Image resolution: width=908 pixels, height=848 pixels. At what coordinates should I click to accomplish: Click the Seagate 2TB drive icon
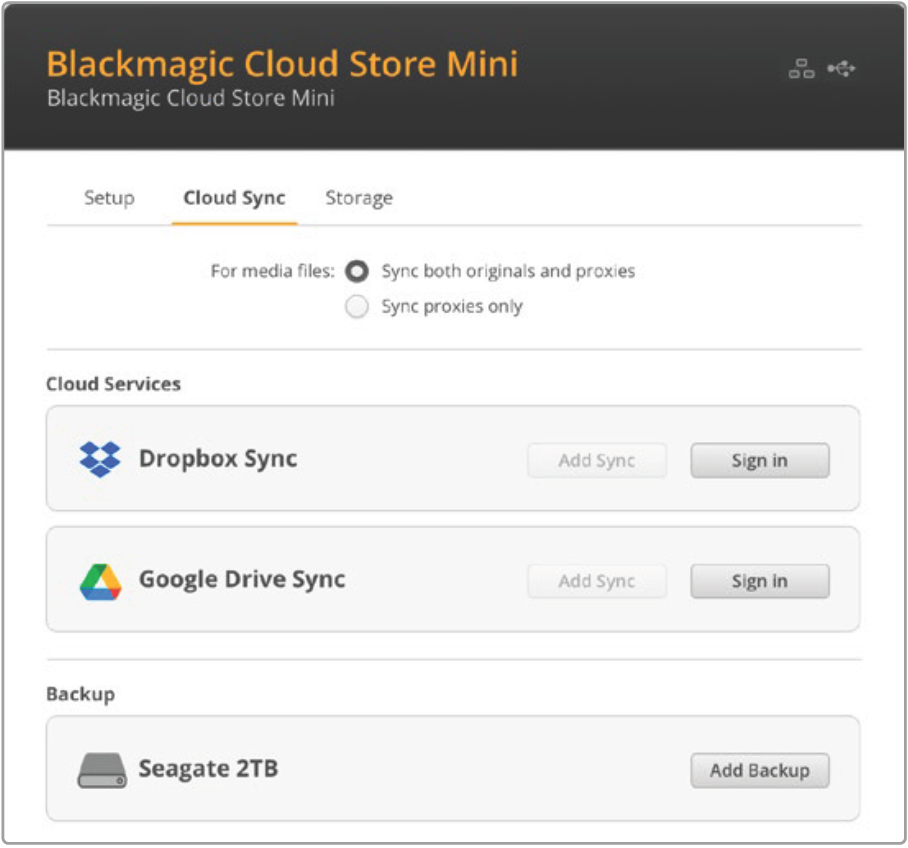(x=102, y=770)
